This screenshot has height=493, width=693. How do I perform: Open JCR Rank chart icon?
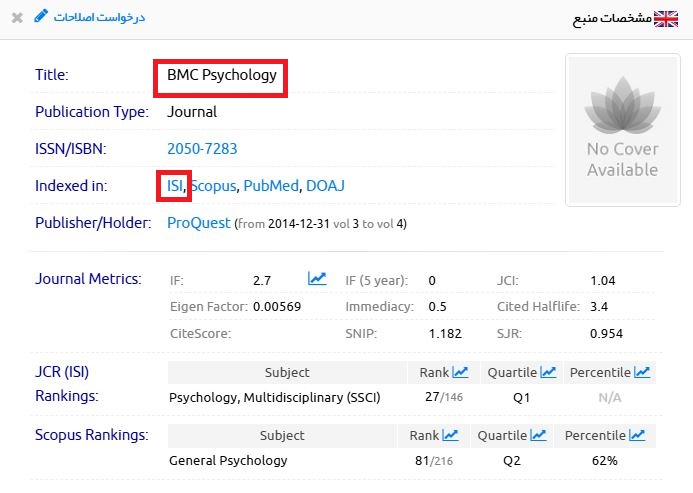pos(460,373)
